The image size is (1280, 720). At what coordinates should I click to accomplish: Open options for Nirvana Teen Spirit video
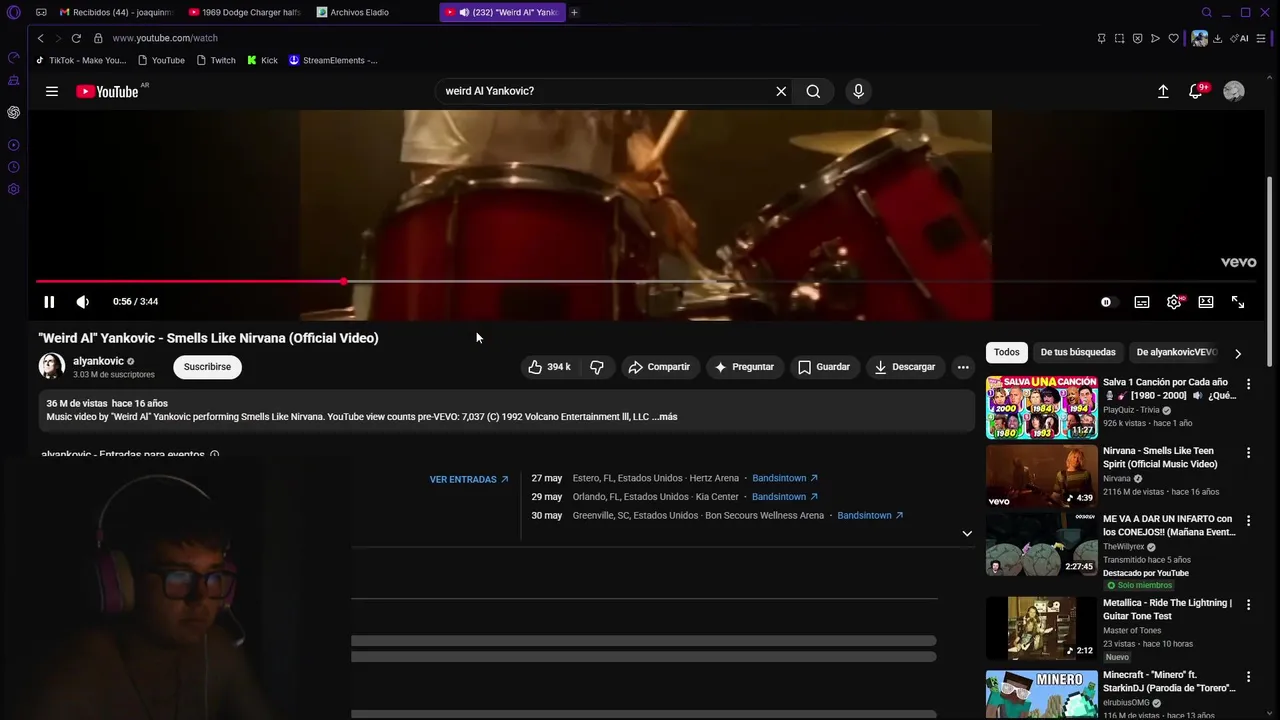(x=1248, y=453)
